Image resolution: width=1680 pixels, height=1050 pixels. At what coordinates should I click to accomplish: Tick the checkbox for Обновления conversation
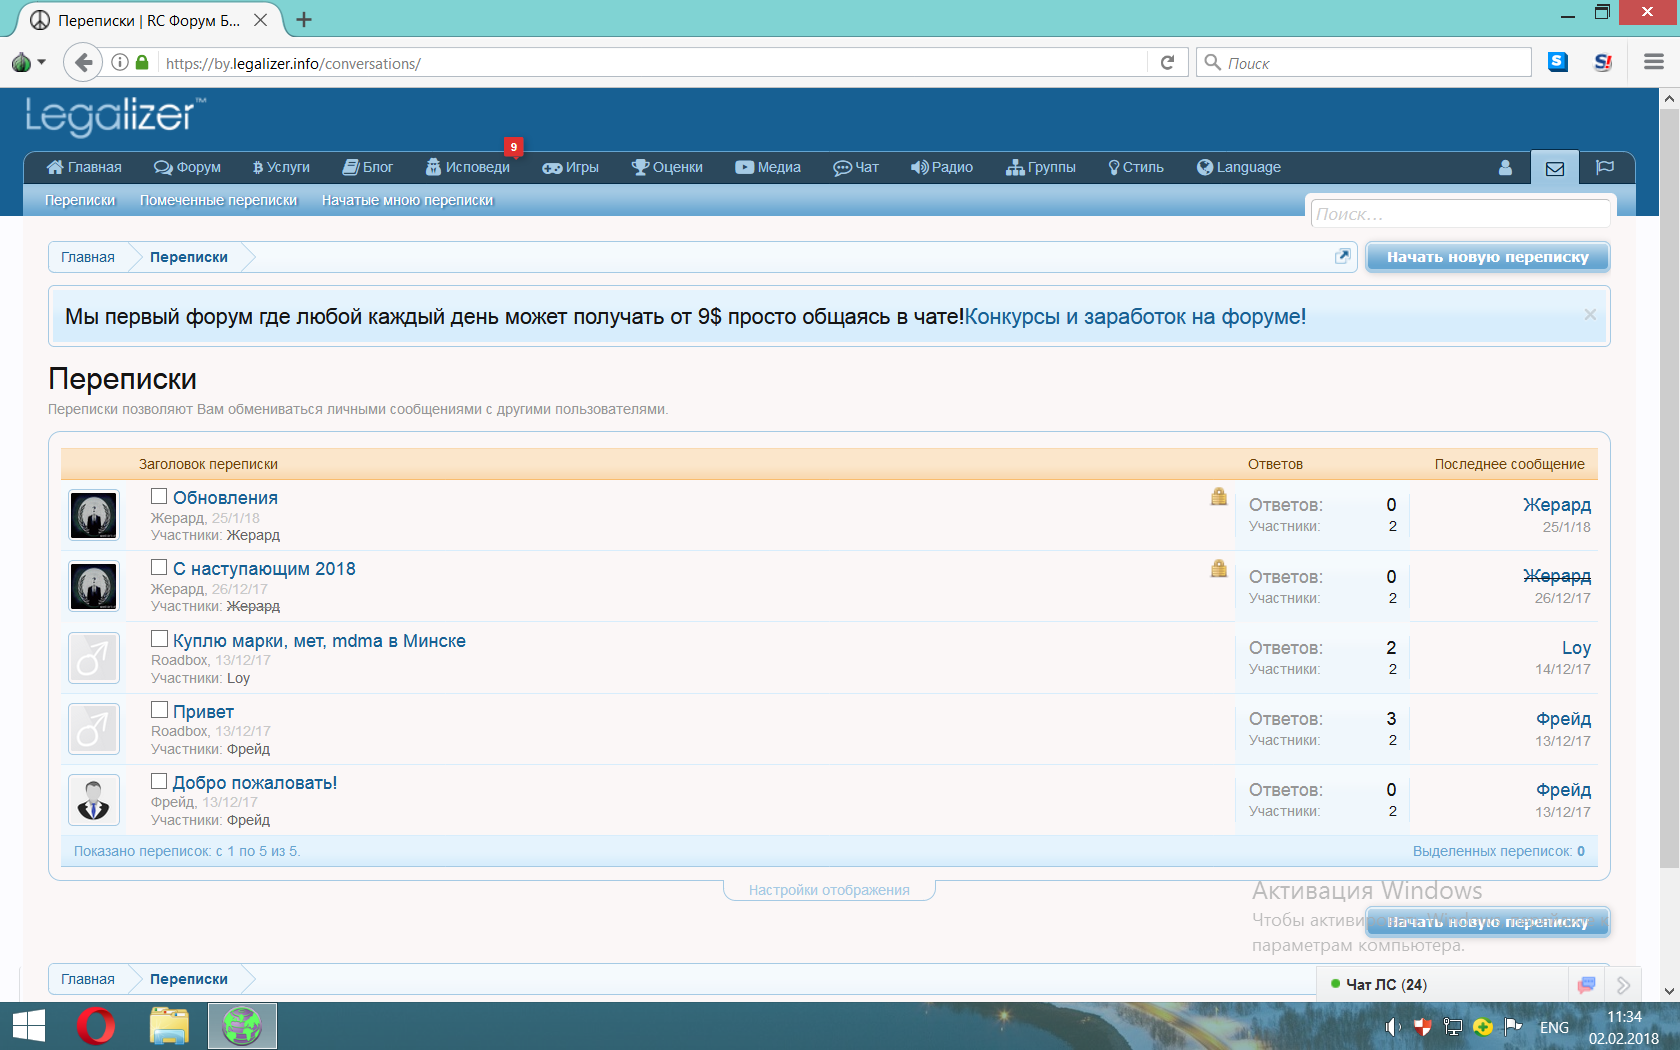159,497
